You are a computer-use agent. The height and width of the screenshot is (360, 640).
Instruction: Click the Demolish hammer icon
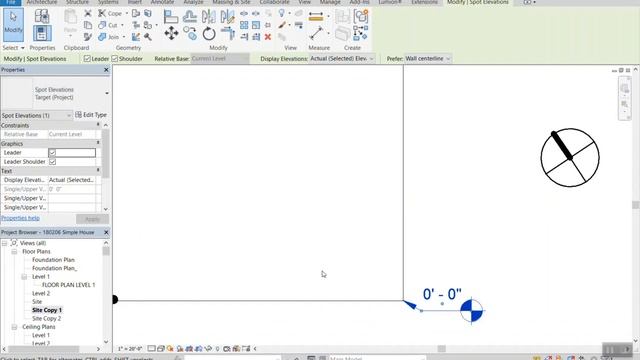148,37
